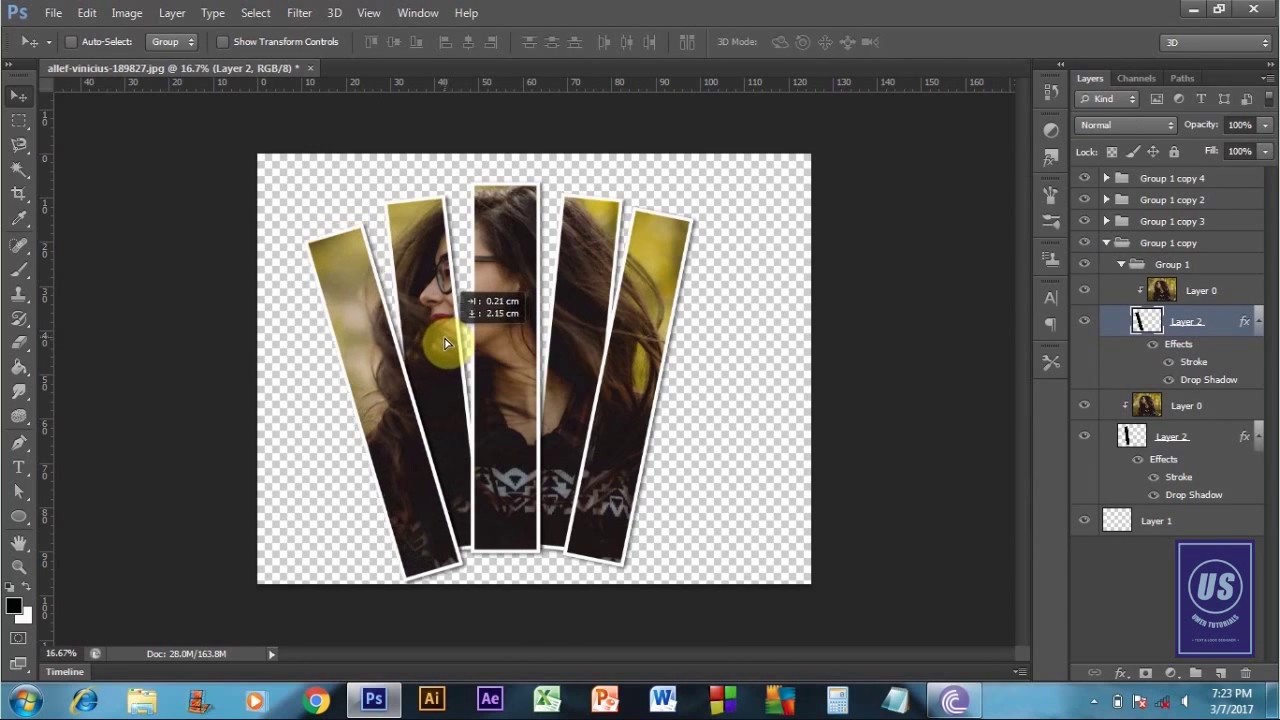
Task: Select the Horizontal Type tool
Action: click(19, 467)
